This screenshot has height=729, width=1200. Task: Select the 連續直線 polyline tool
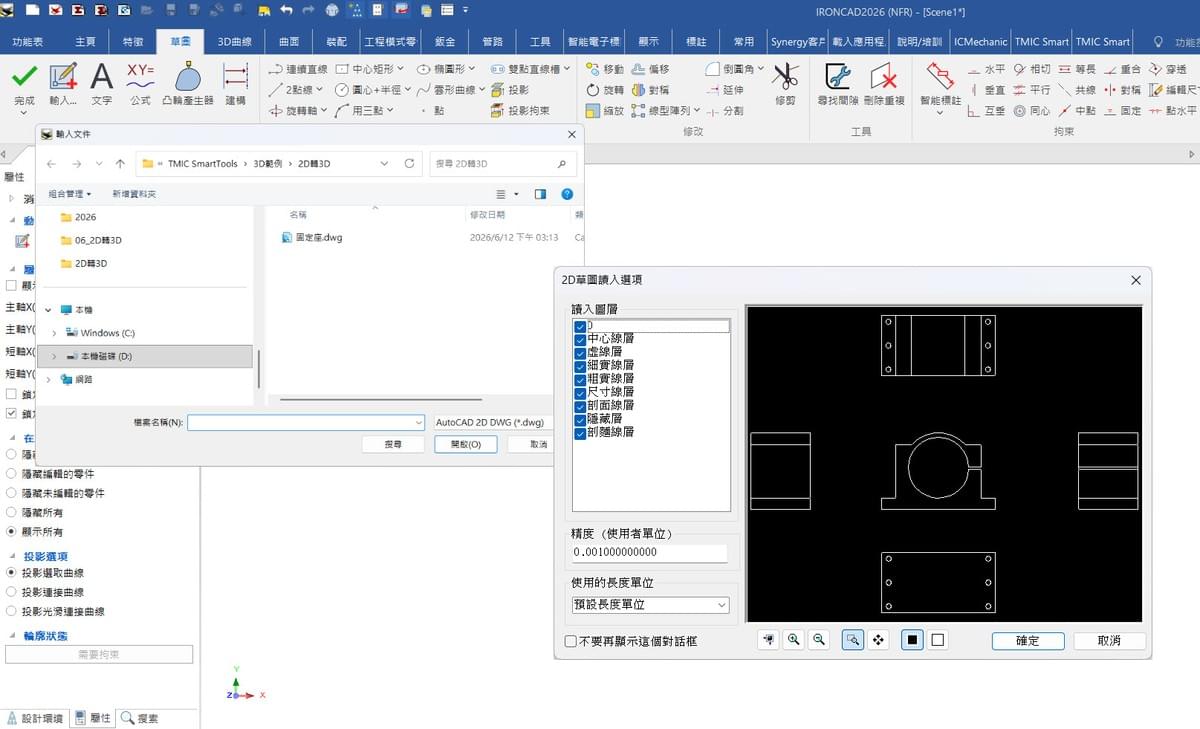[x=298, y=69]
